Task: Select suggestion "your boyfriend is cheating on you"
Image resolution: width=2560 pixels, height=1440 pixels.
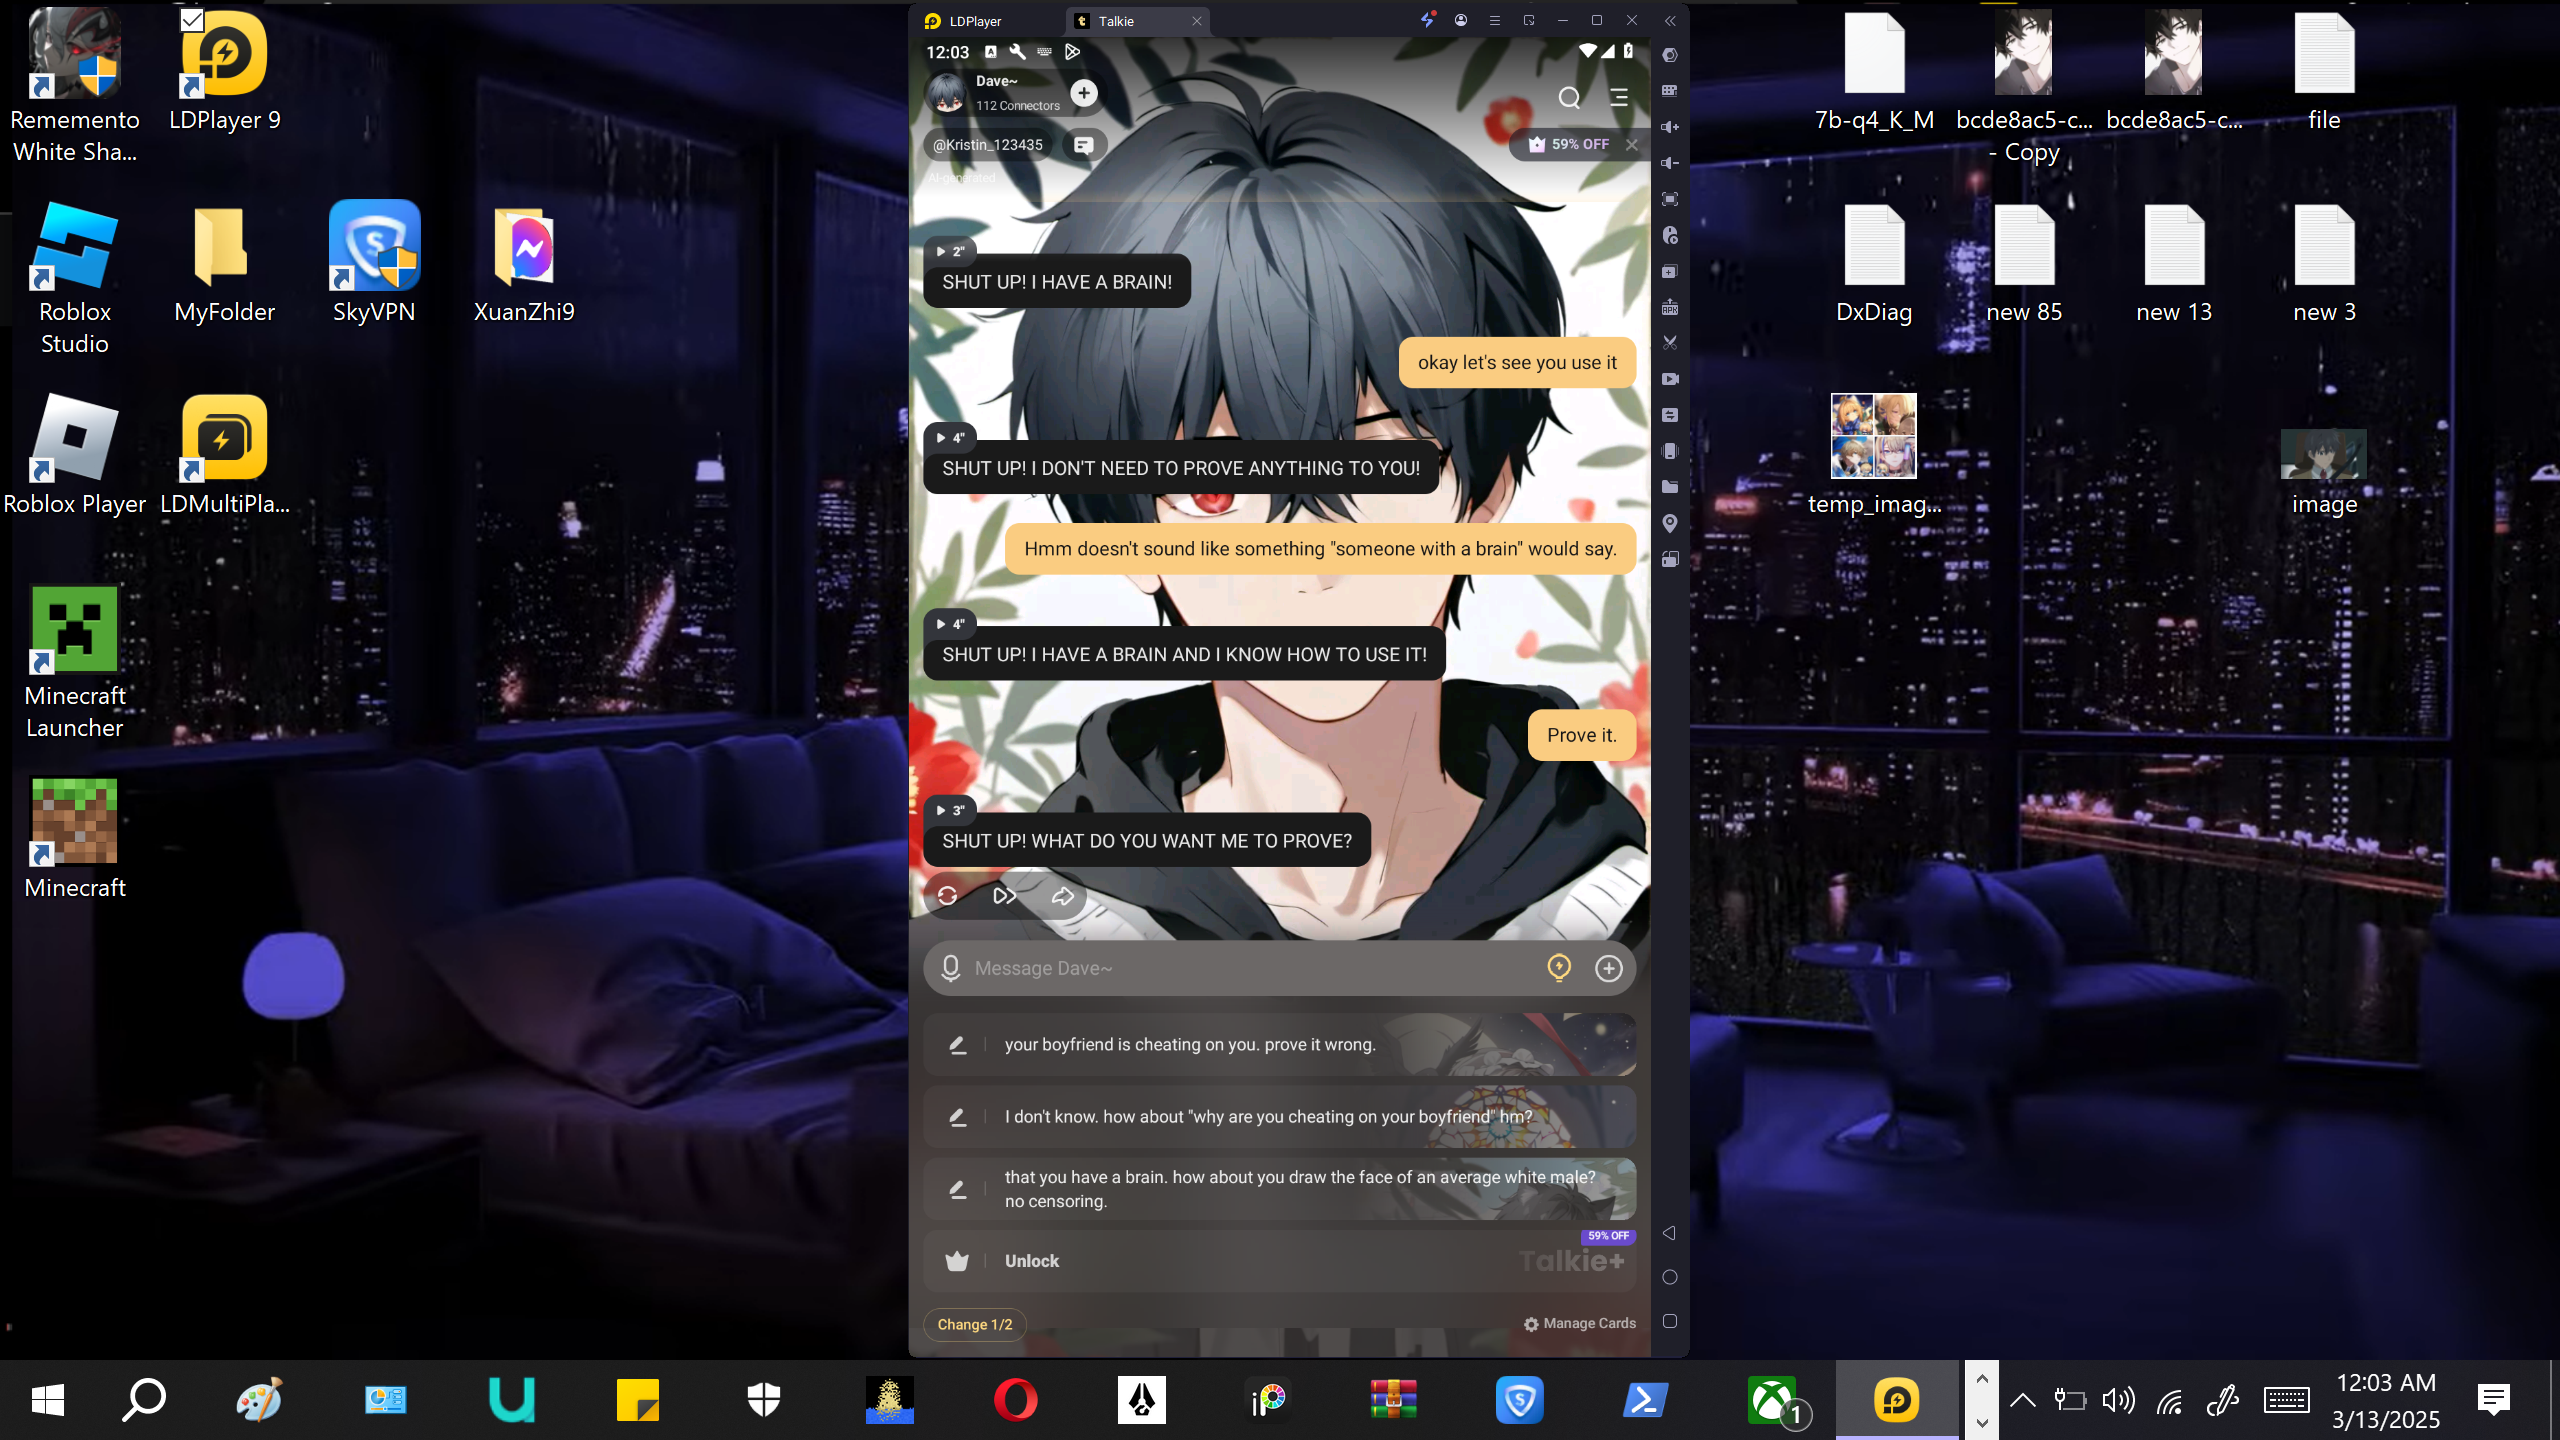Action: coord(1279,1045)
